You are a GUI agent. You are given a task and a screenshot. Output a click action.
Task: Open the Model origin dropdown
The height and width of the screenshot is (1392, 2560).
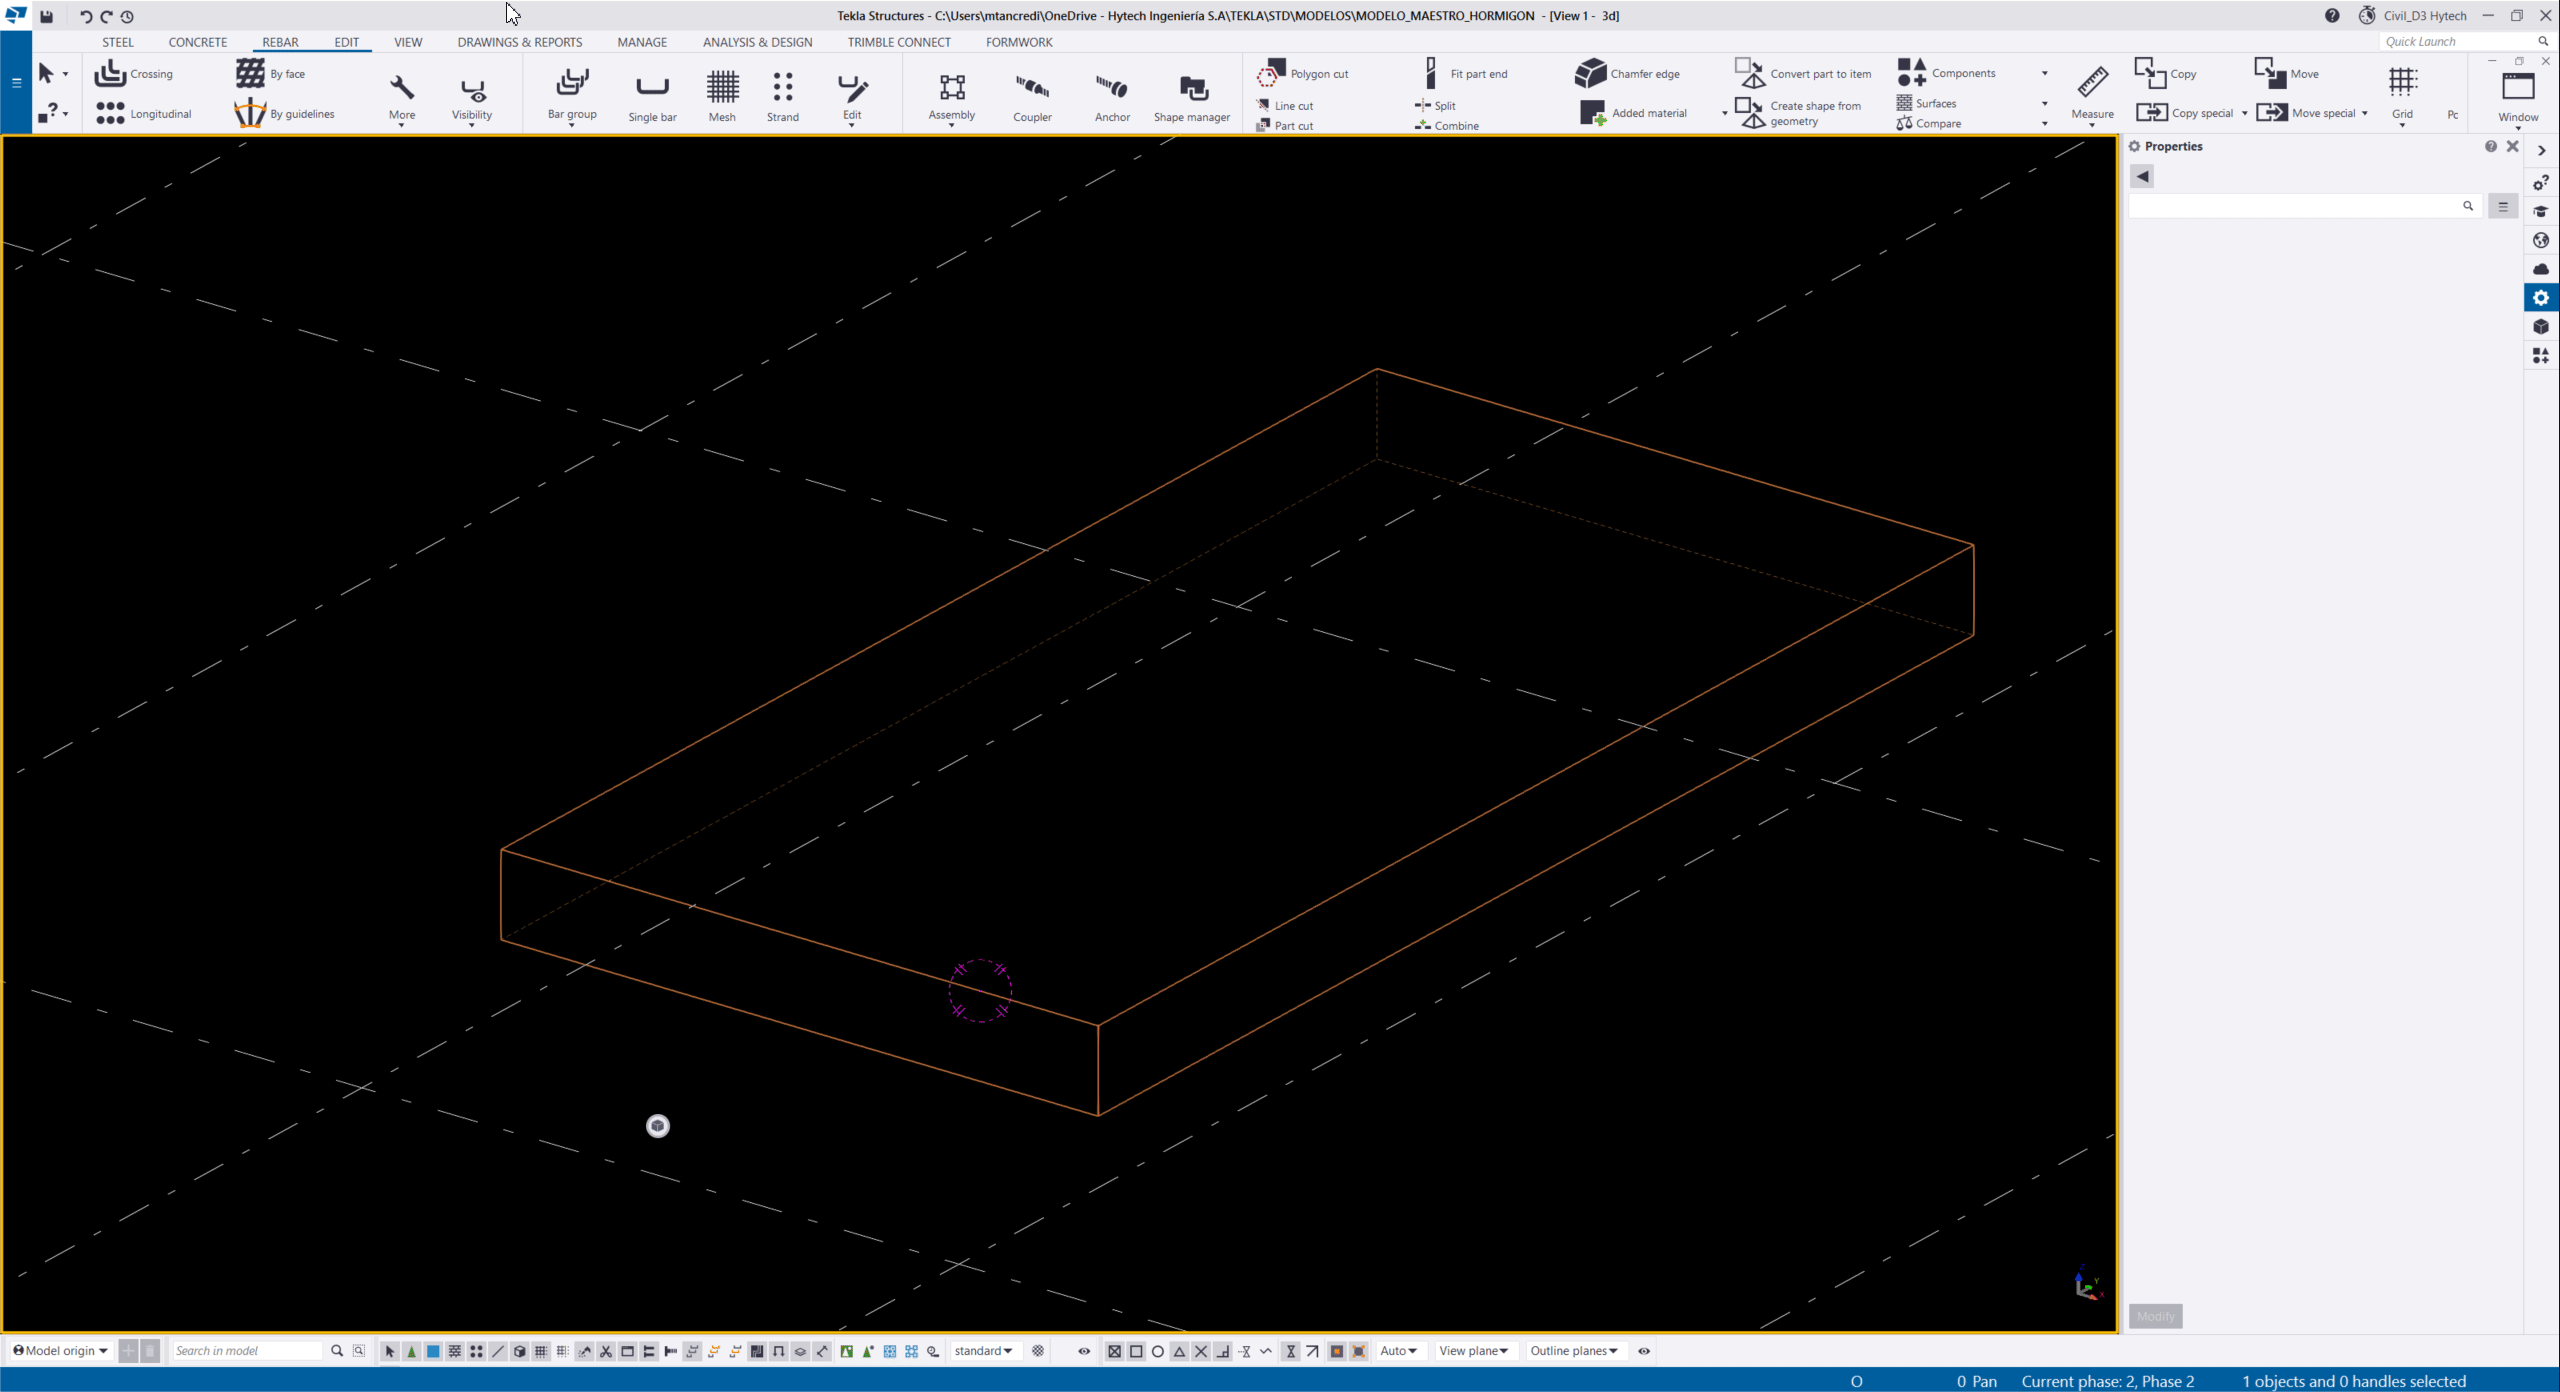pos(60,1351)
